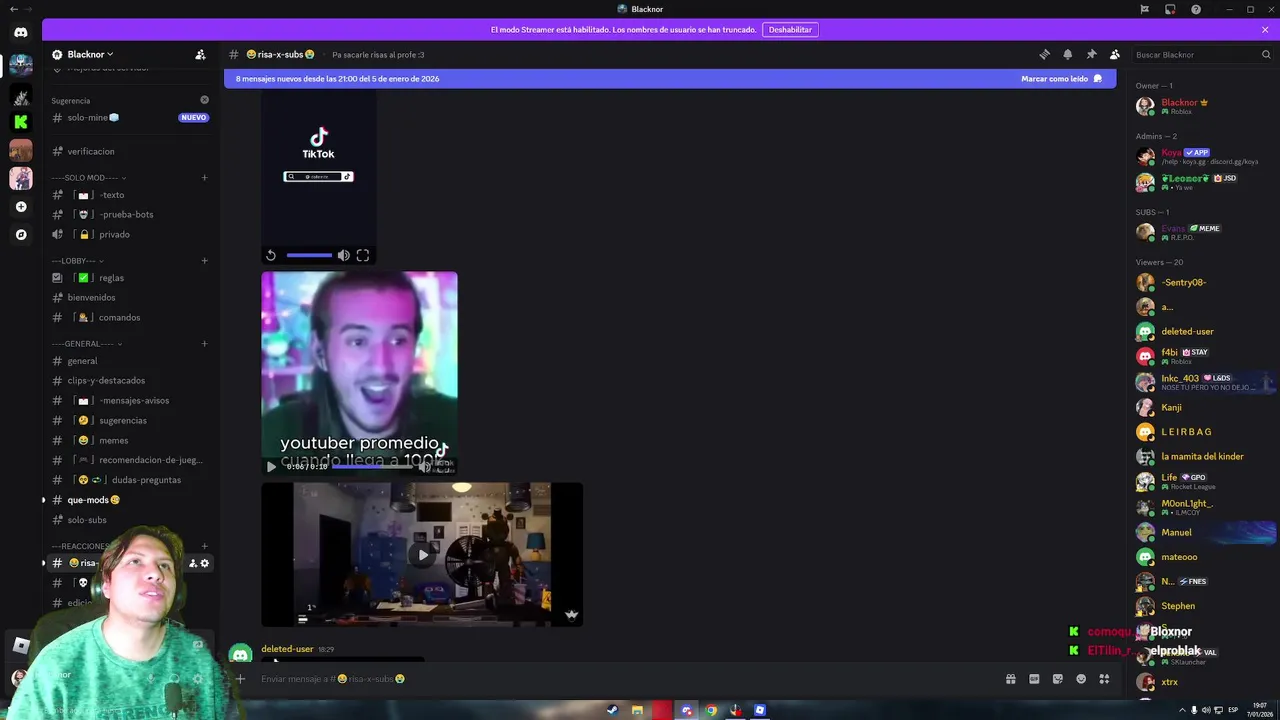1280x720 pixels.
Task: Show pinned messages pin icon
Action: tap(1091, 55)
